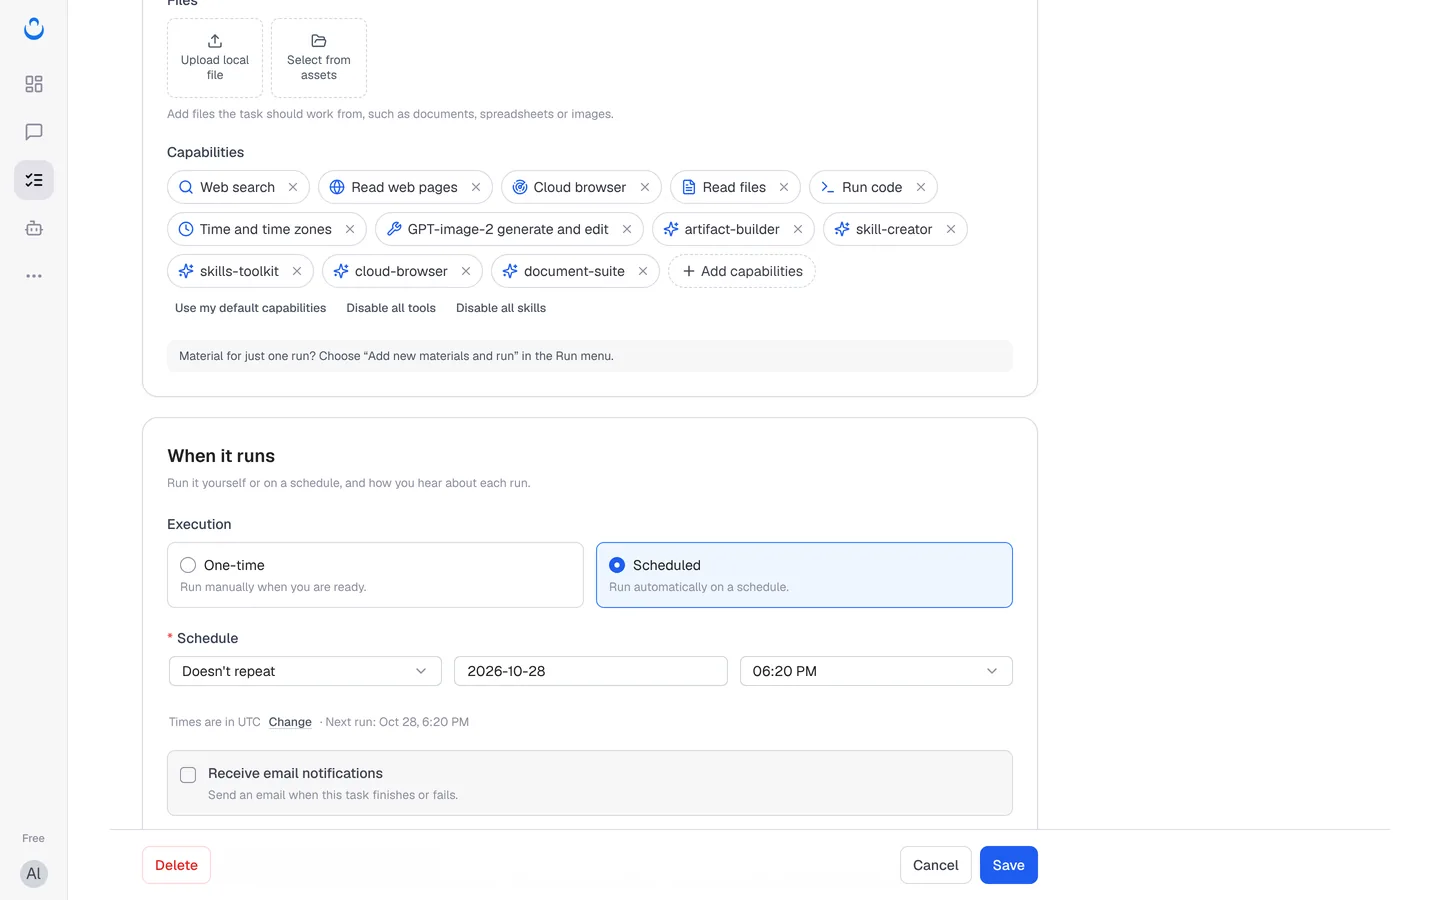The width and height of the screenshot is (1440, 900).
Task: Click the 2026-10-28 date field
Action: tap(590, 671)
